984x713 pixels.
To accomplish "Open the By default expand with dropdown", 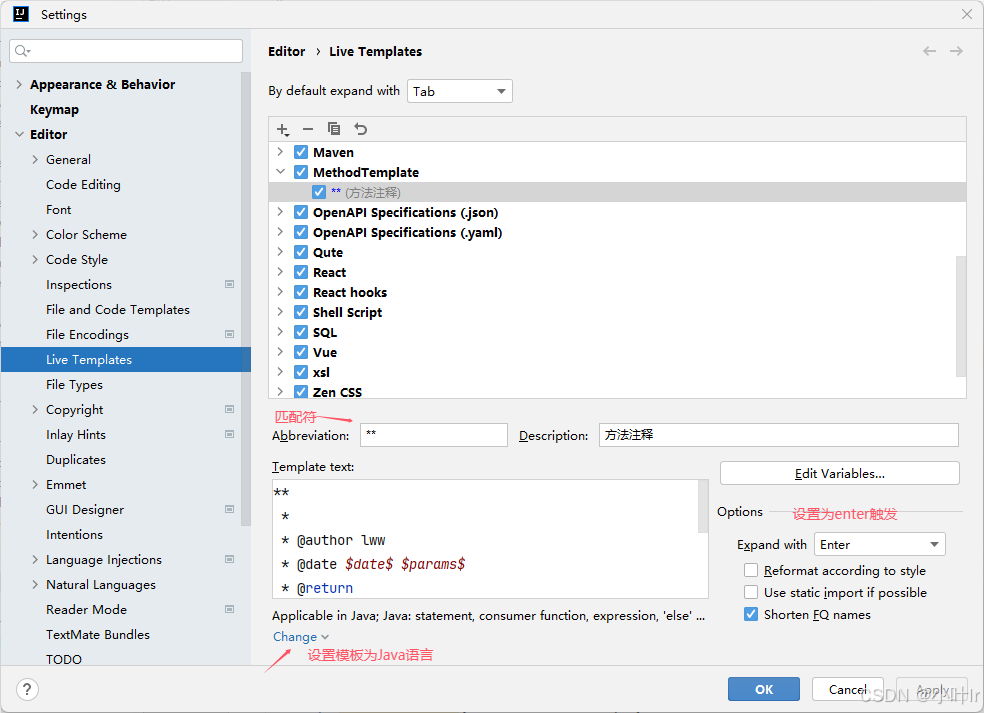I will pyautogui.click(x=459, y=91).
